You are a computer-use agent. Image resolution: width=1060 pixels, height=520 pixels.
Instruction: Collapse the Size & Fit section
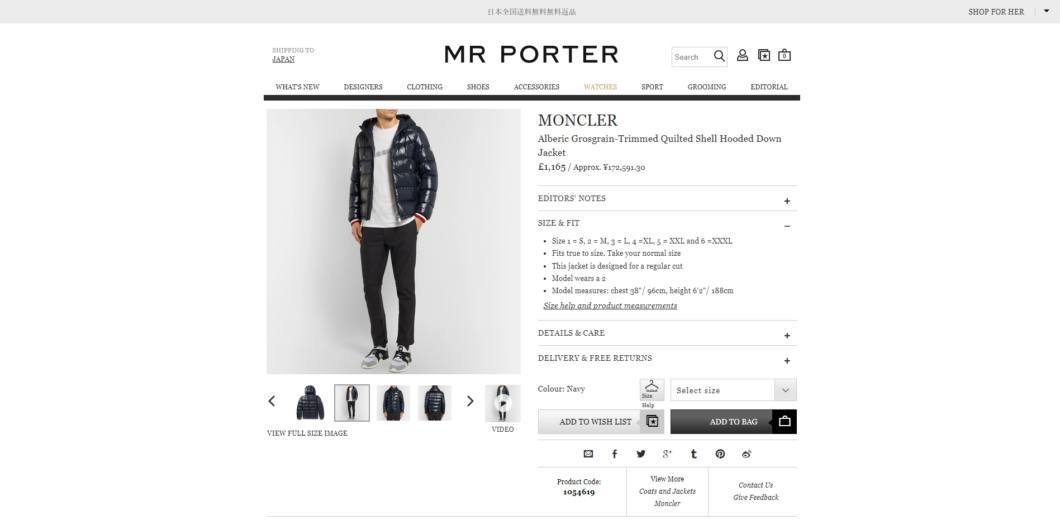667,223
